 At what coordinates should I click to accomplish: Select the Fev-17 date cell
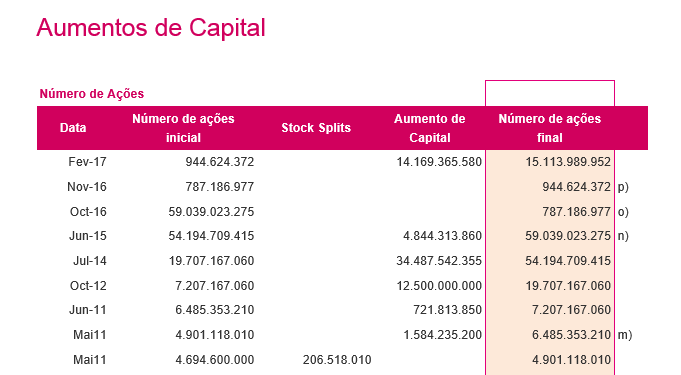pos(87,162)
